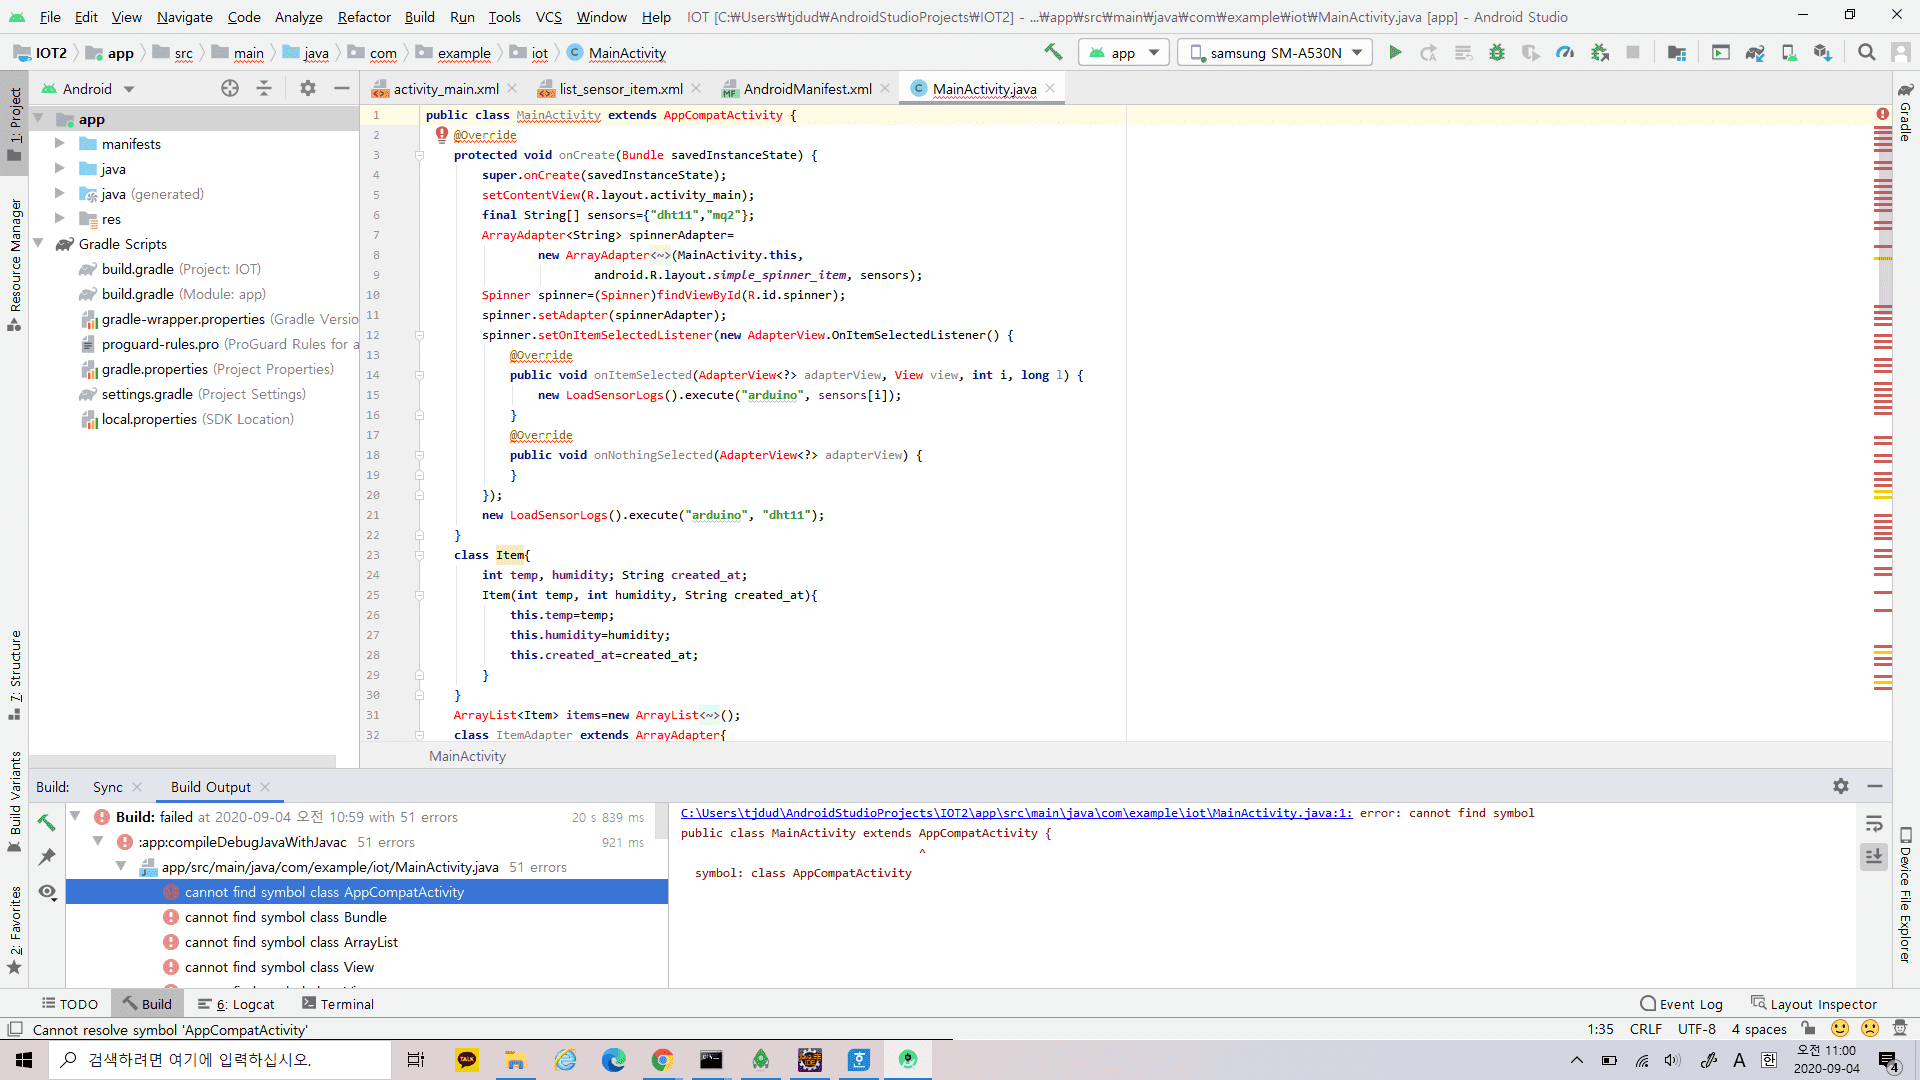Open the Profiler gauge icon
This screenshot has height=1080, width=1920.
[1565, 52]
